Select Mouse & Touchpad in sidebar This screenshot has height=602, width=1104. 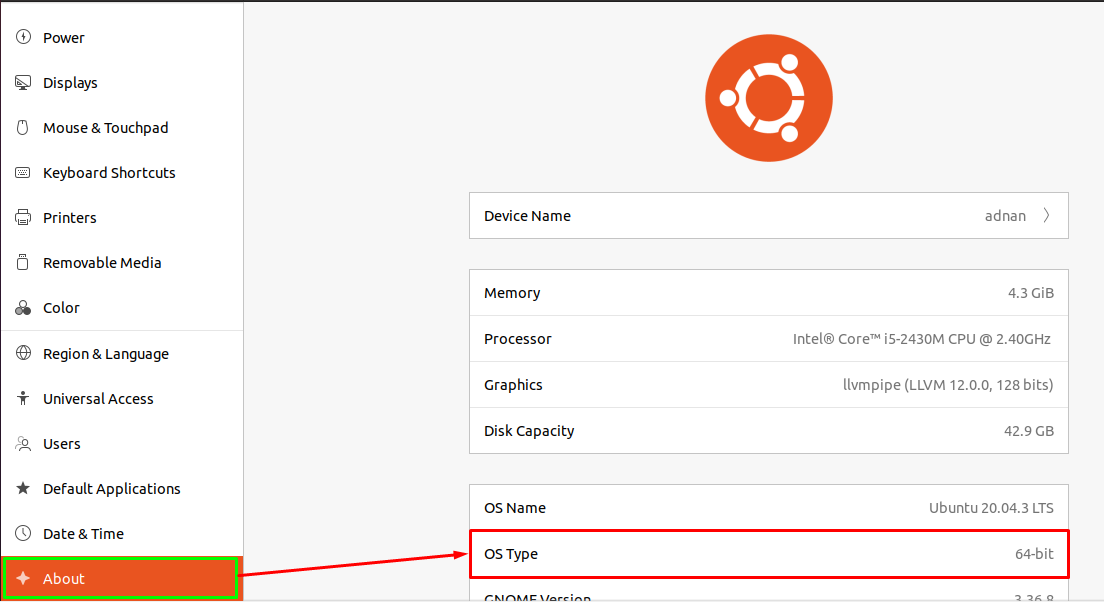coord(122,127)
